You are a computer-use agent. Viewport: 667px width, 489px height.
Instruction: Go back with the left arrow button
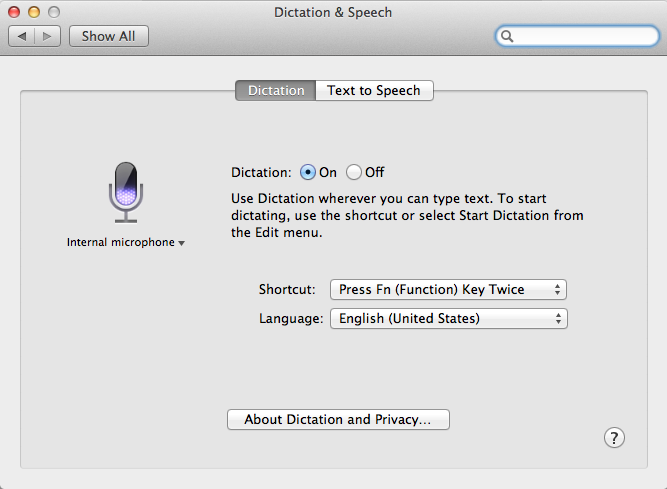click(x=22, y=36)
